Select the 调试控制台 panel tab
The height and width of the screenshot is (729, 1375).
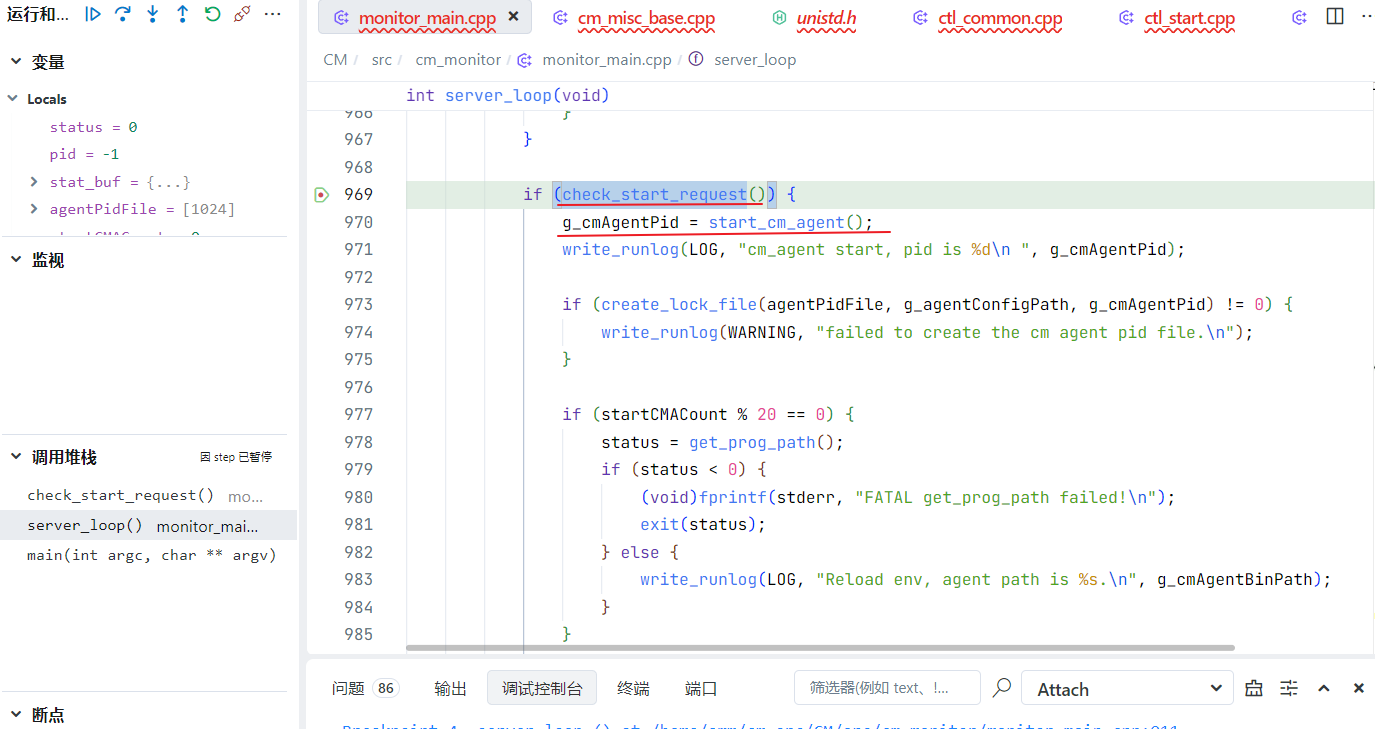tap(542, 688)
